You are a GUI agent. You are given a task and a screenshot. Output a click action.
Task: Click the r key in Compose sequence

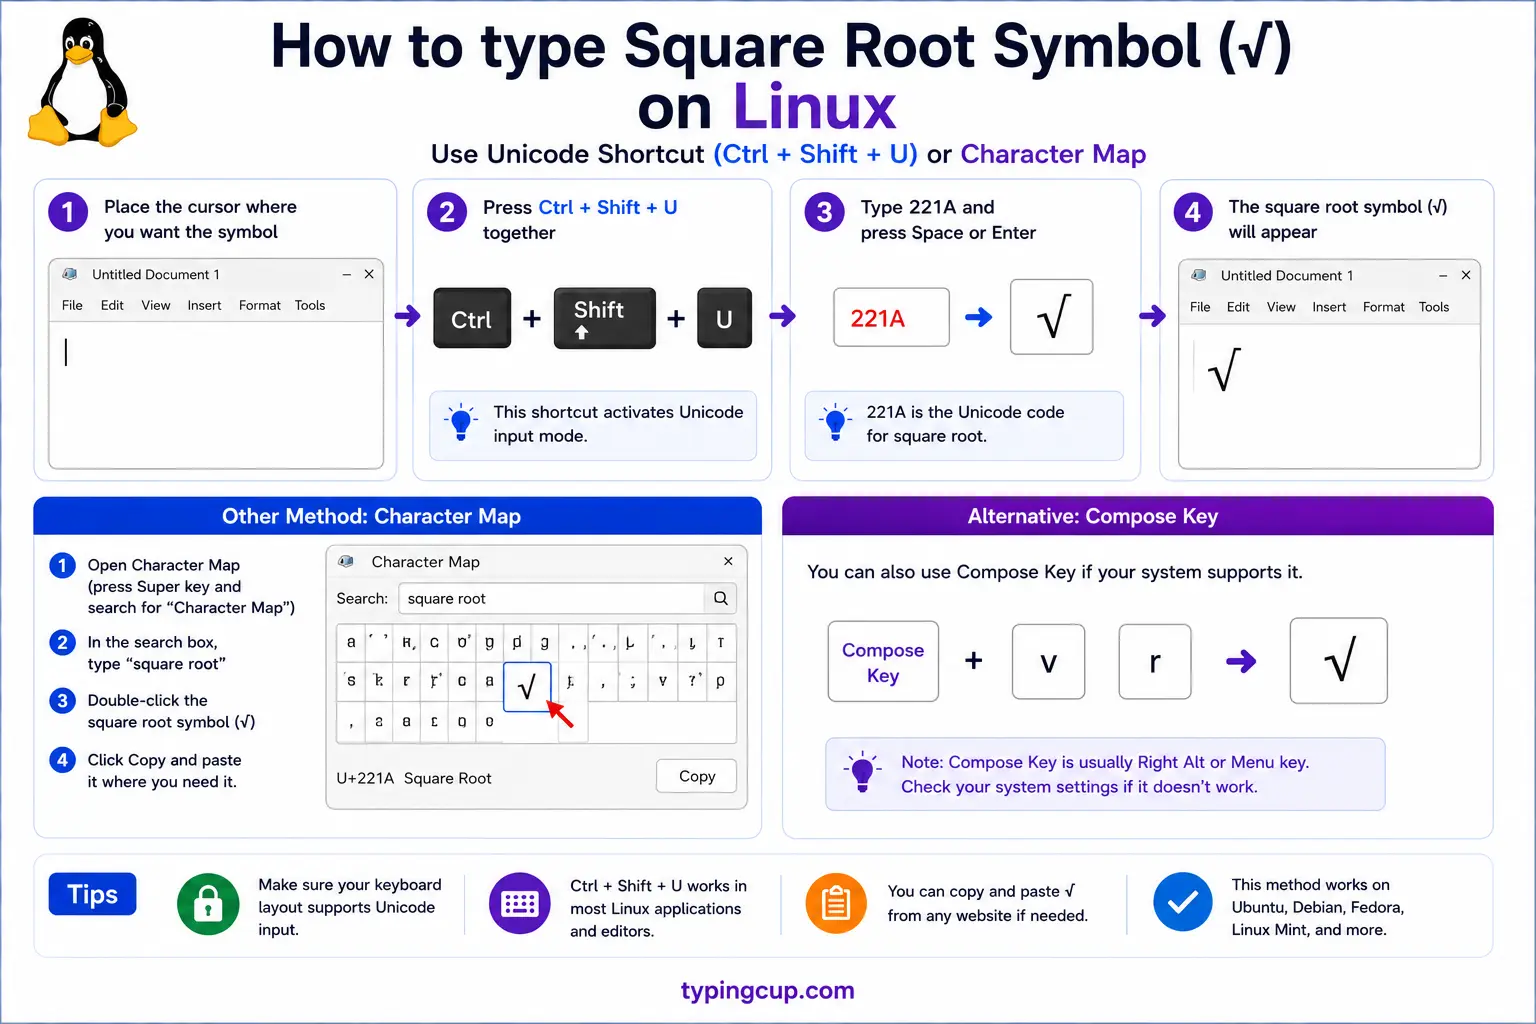coord(1155,662)
